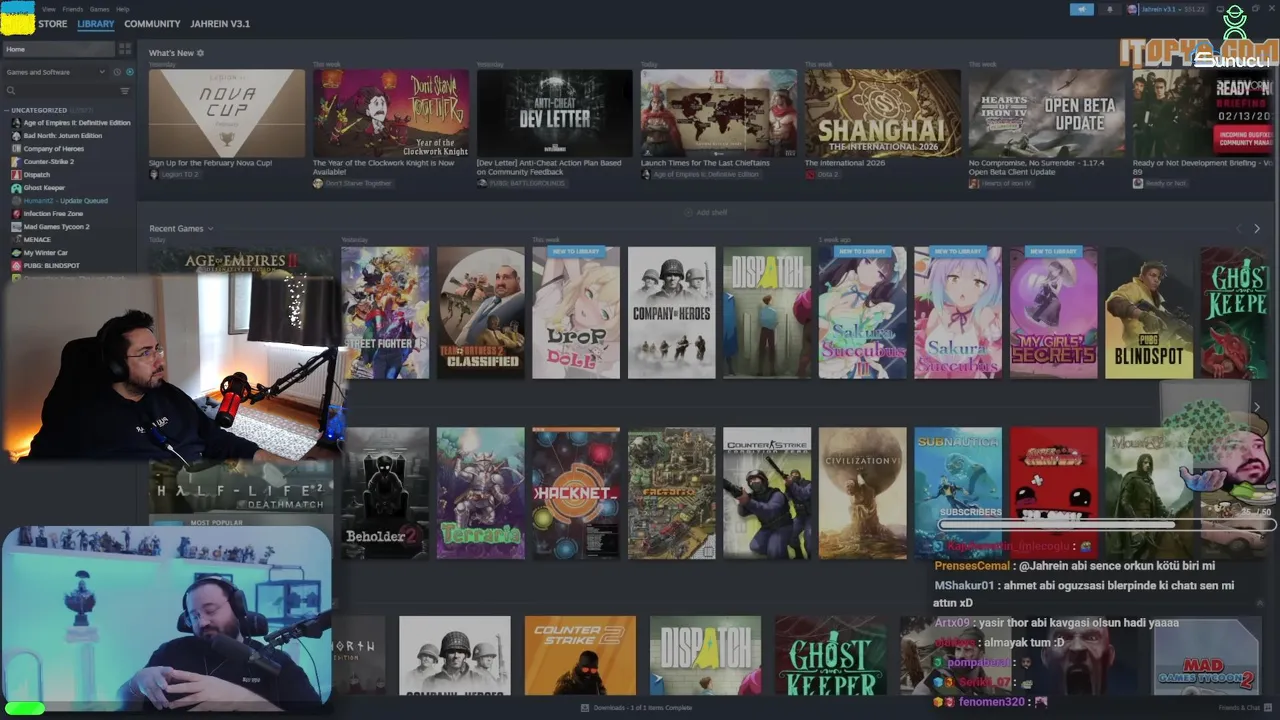Open Hacknet game cover

tap(576, 493)
